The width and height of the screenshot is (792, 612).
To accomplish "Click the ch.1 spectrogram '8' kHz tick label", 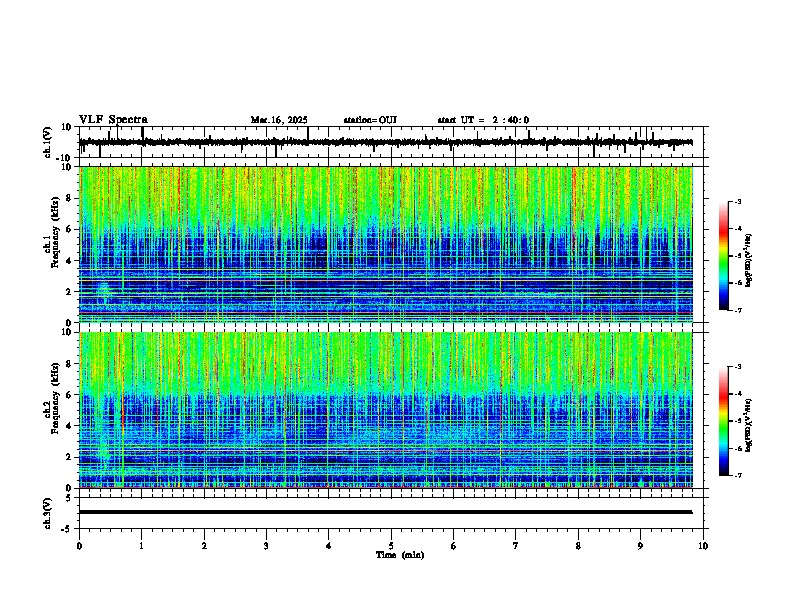I will [x=69, y=198].
